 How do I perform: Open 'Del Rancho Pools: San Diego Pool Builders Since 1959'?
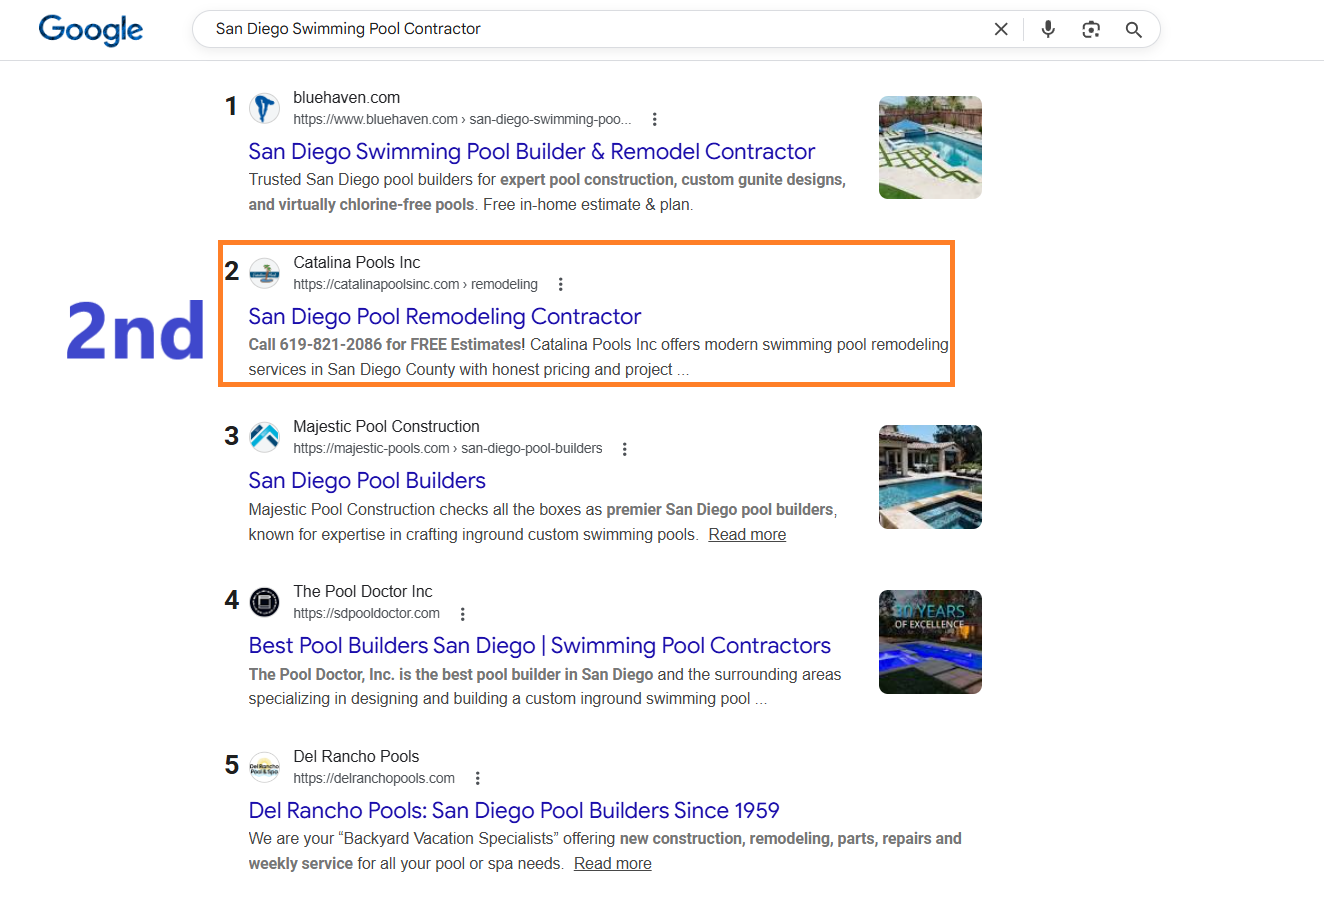pos(514,810)
